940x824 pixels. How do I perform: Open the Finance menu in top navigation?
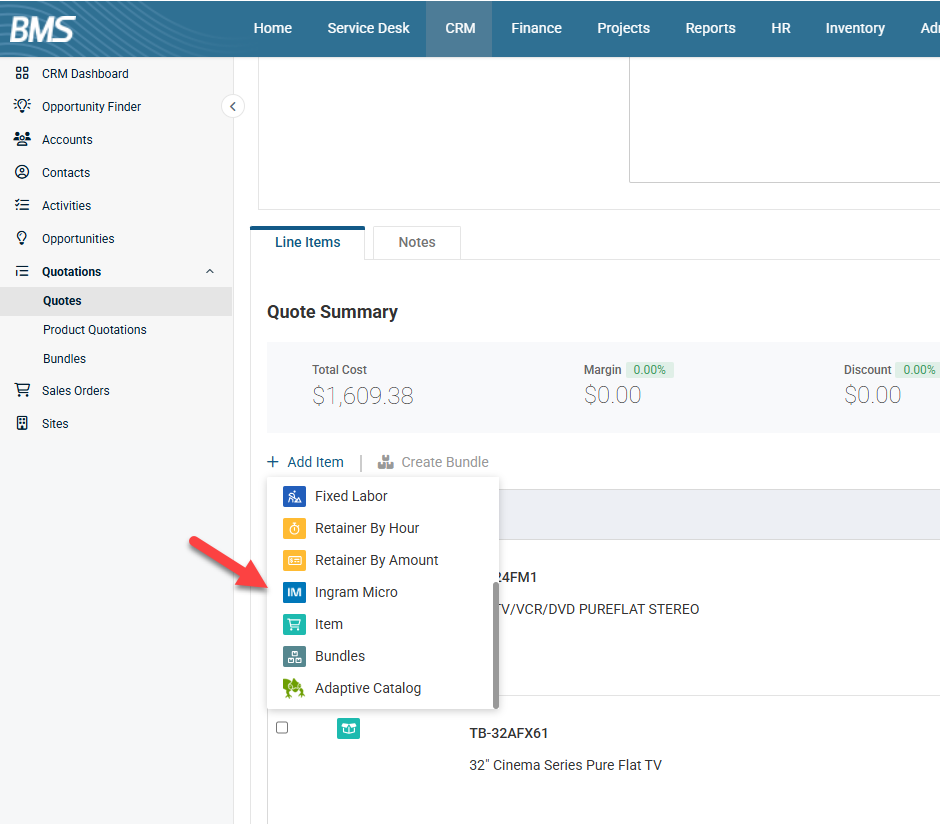(x=536, y=28)
